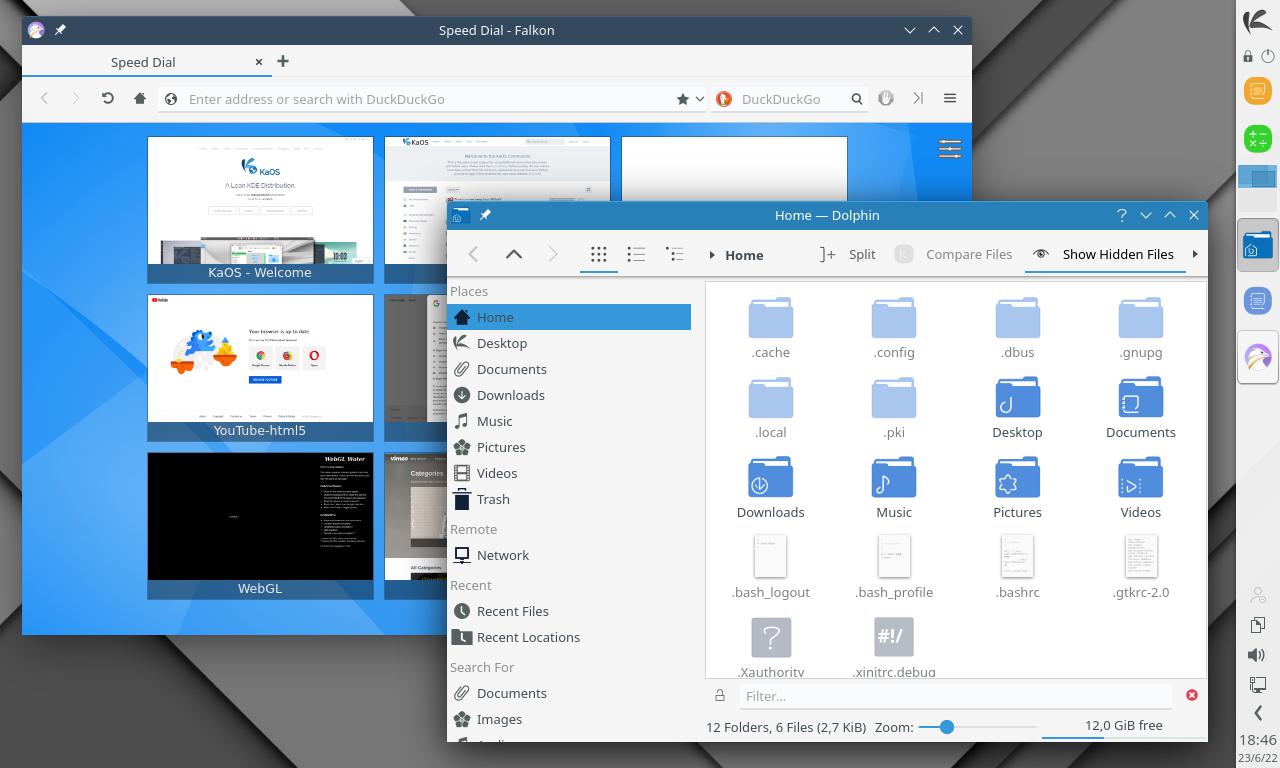Go up one folder in Dolphin
This screenshot has width=1280, height=768.
tap(514, 254)
